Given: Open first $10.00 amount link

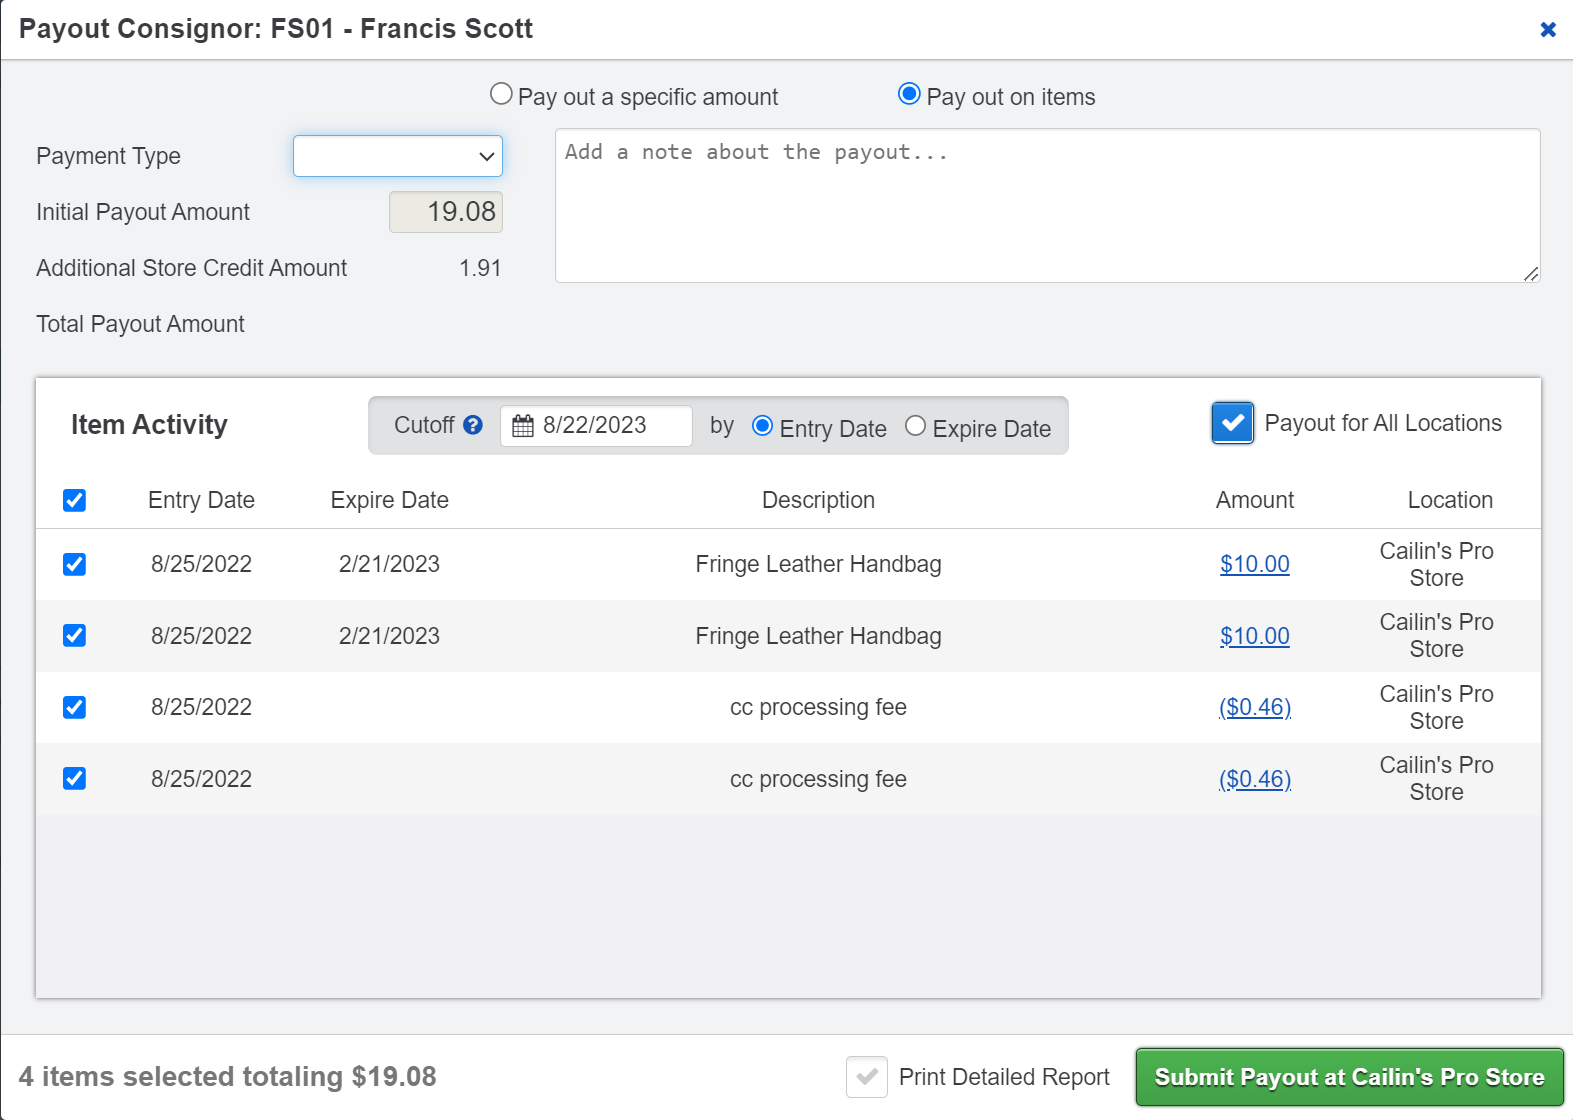Looking at the screenshot, I should [x=1254, y=564].
